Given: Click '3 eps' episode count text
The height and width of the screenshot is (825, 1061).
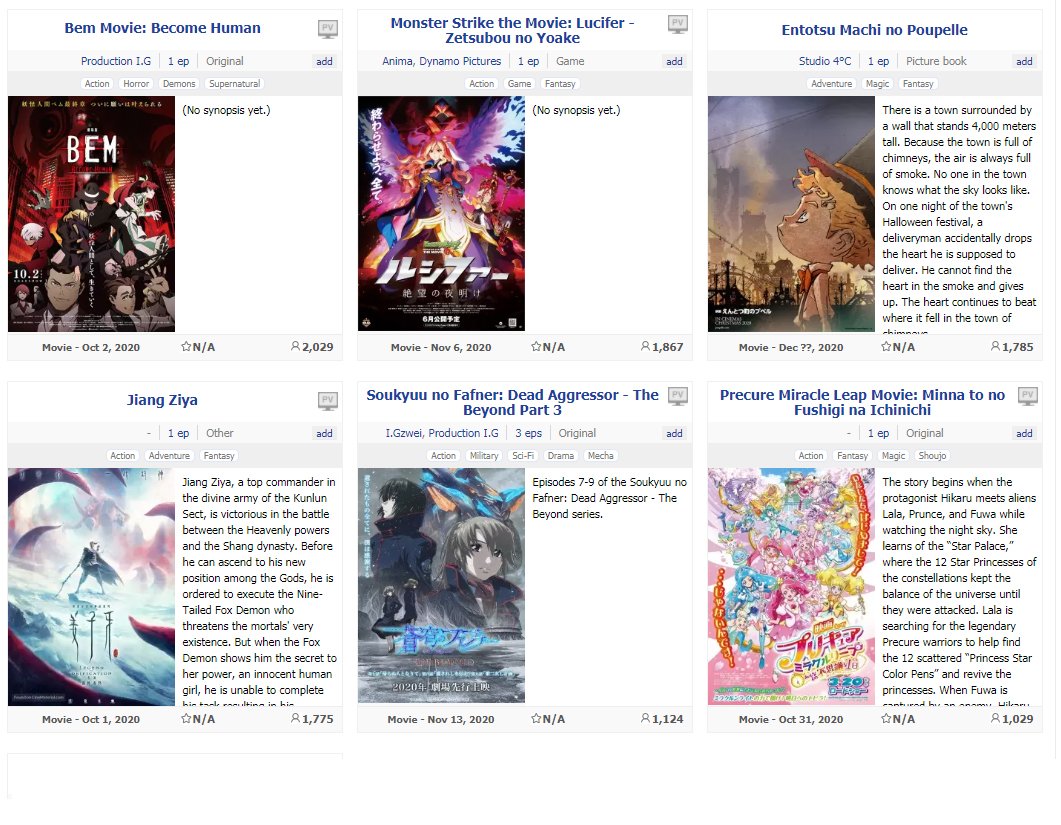Looking at the screenshot, I should 528,433.
